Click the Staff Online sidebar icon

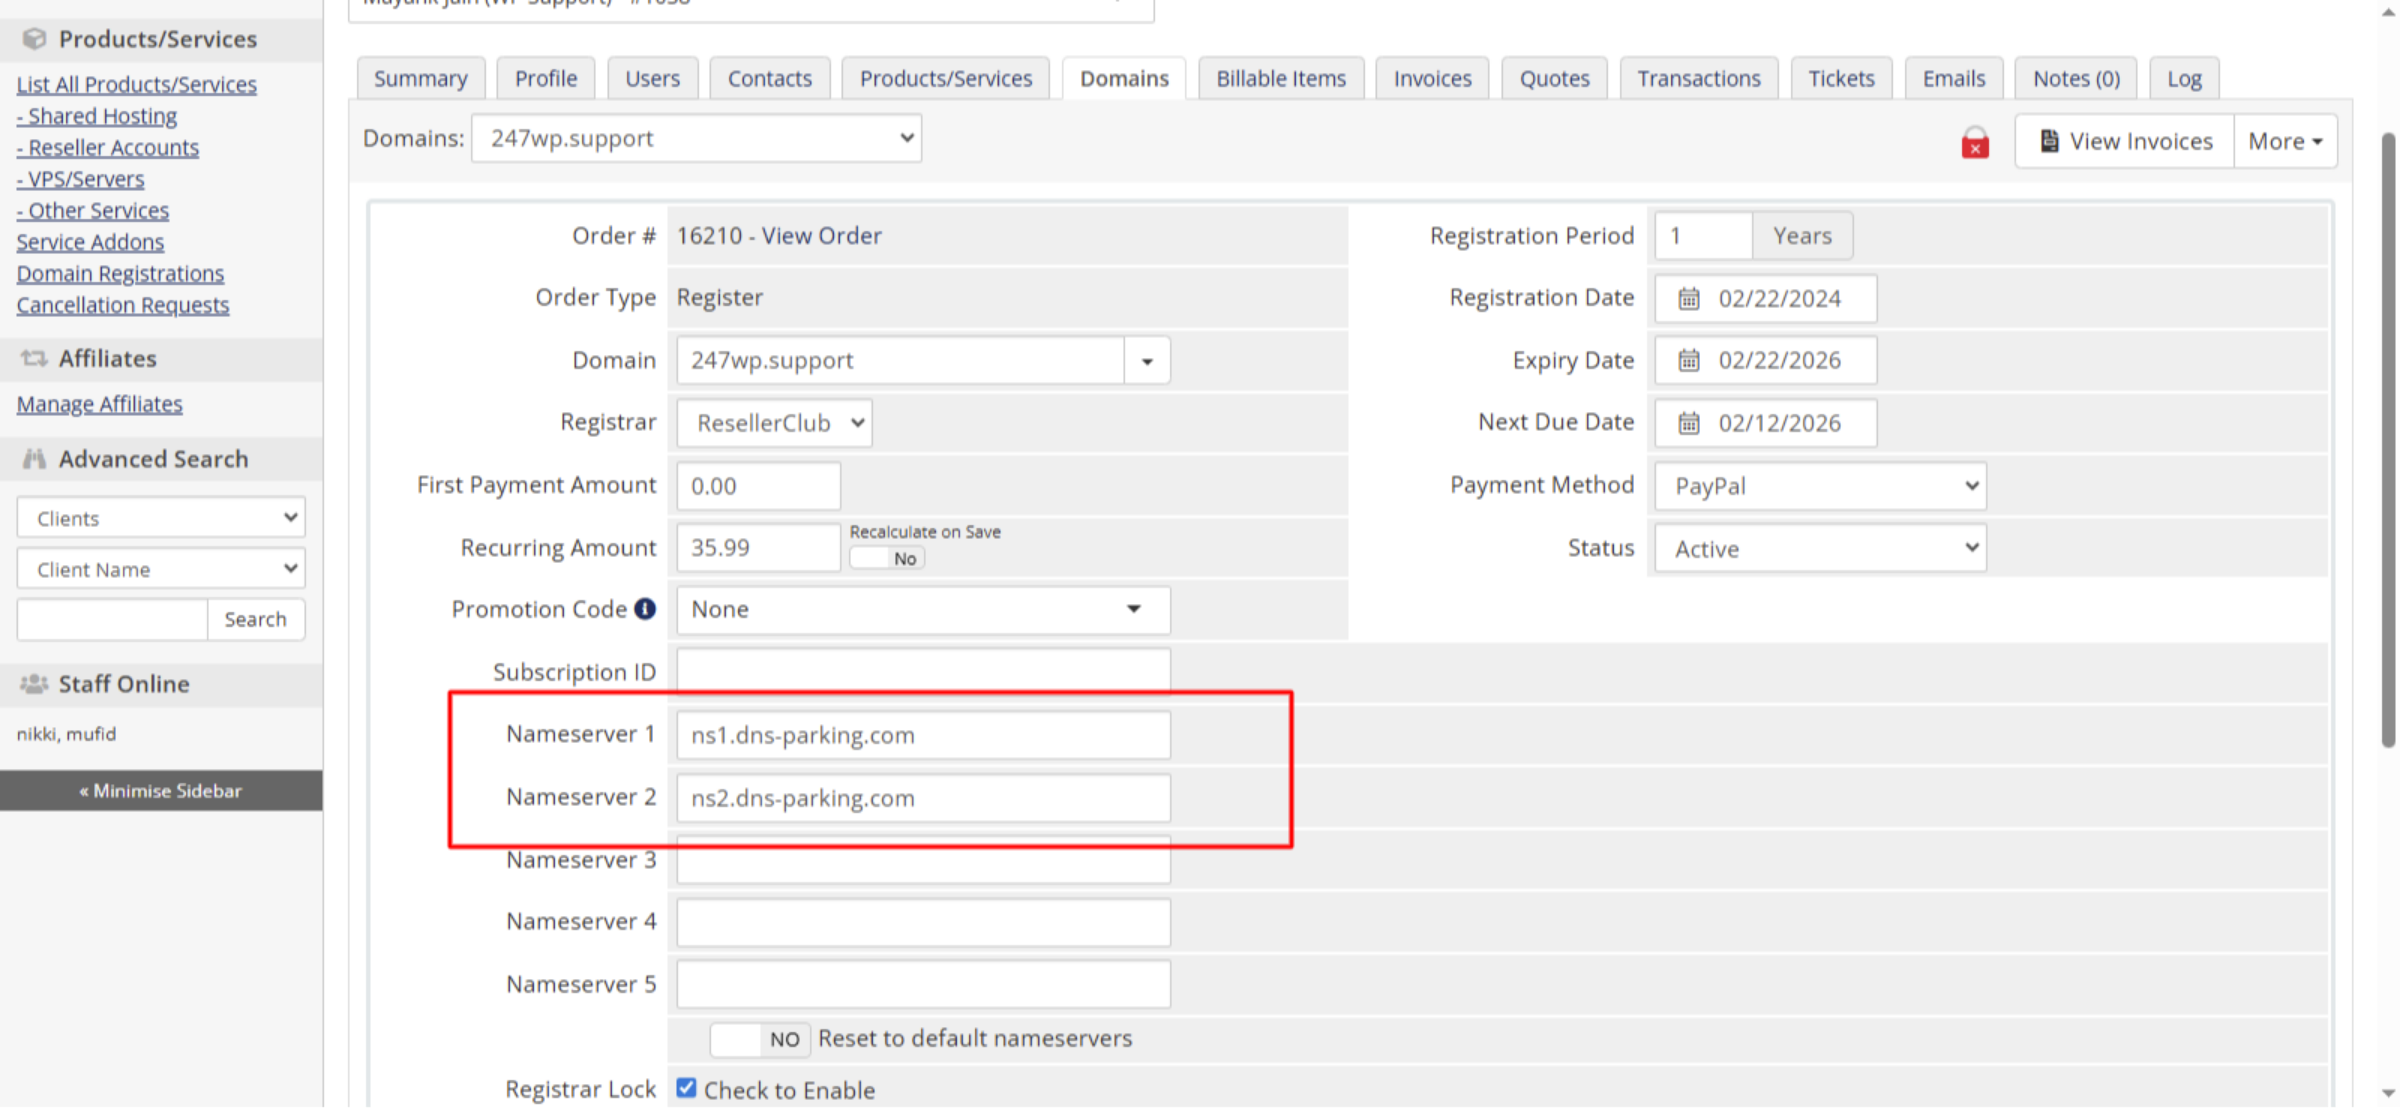35,684
